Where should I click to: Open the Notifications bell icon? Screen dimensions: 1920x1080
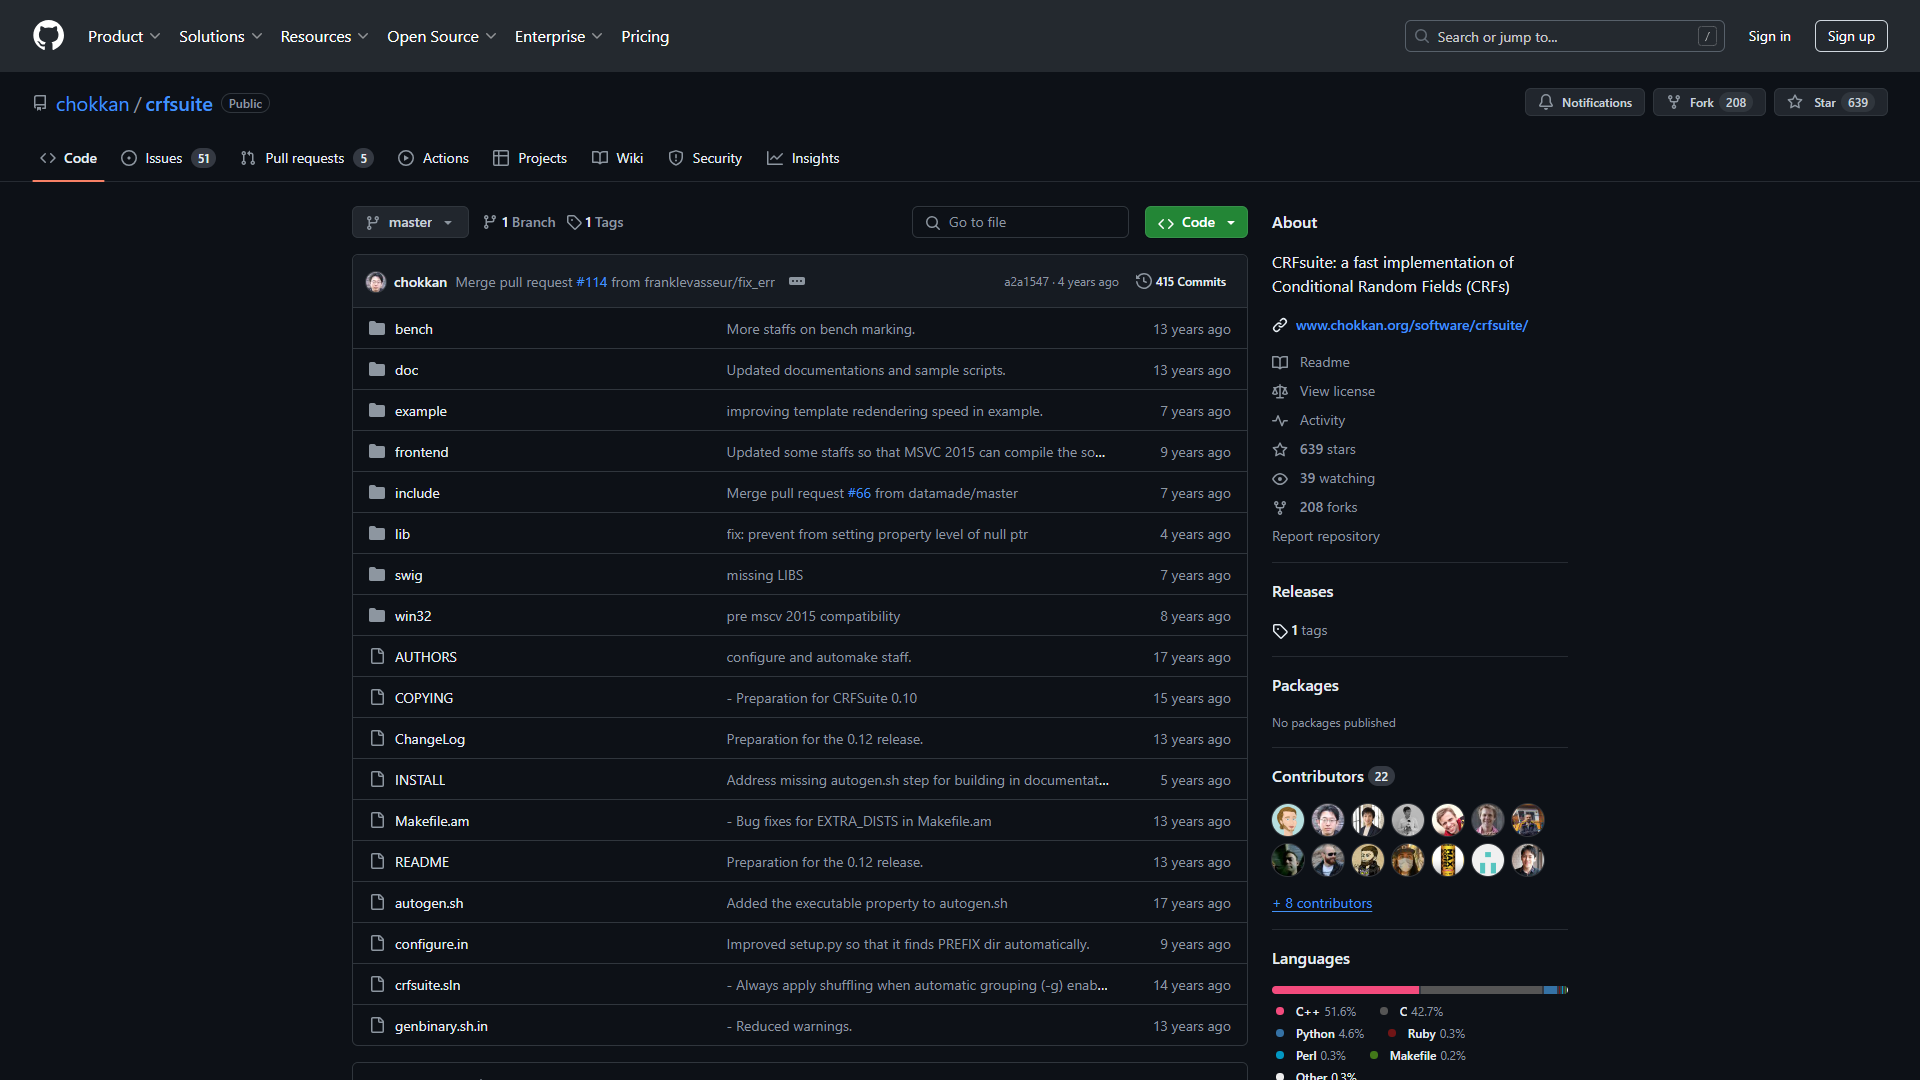coord(1546,102)
